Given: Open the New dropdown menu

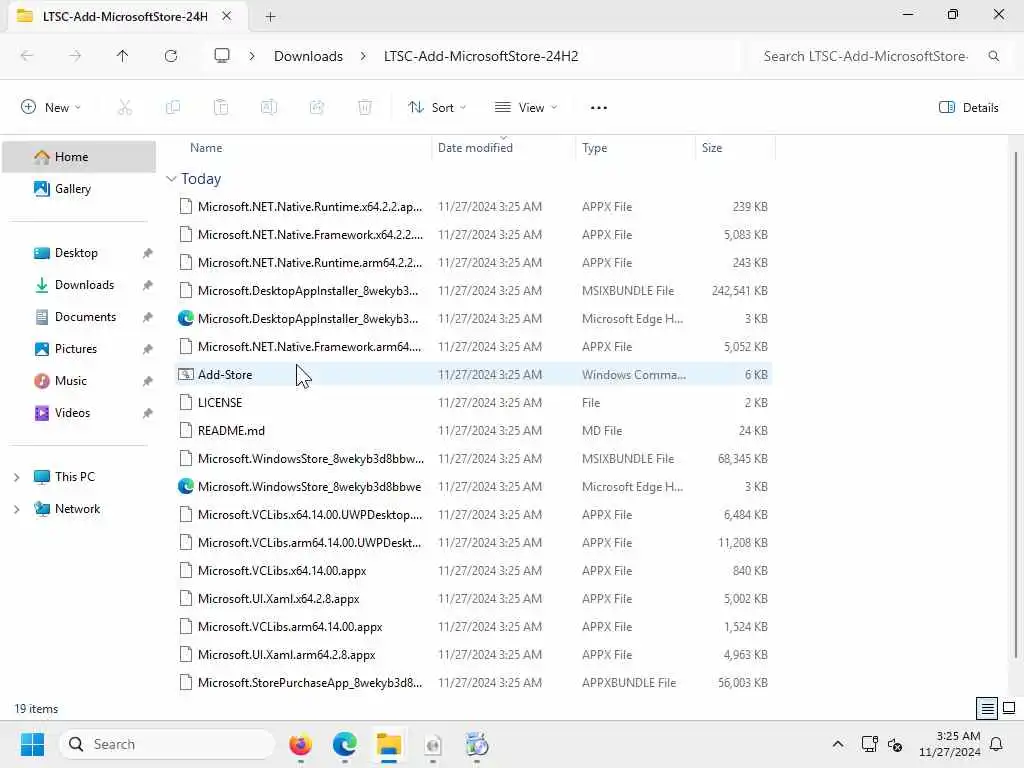Looking at the screenshot, I should (51, 108).
